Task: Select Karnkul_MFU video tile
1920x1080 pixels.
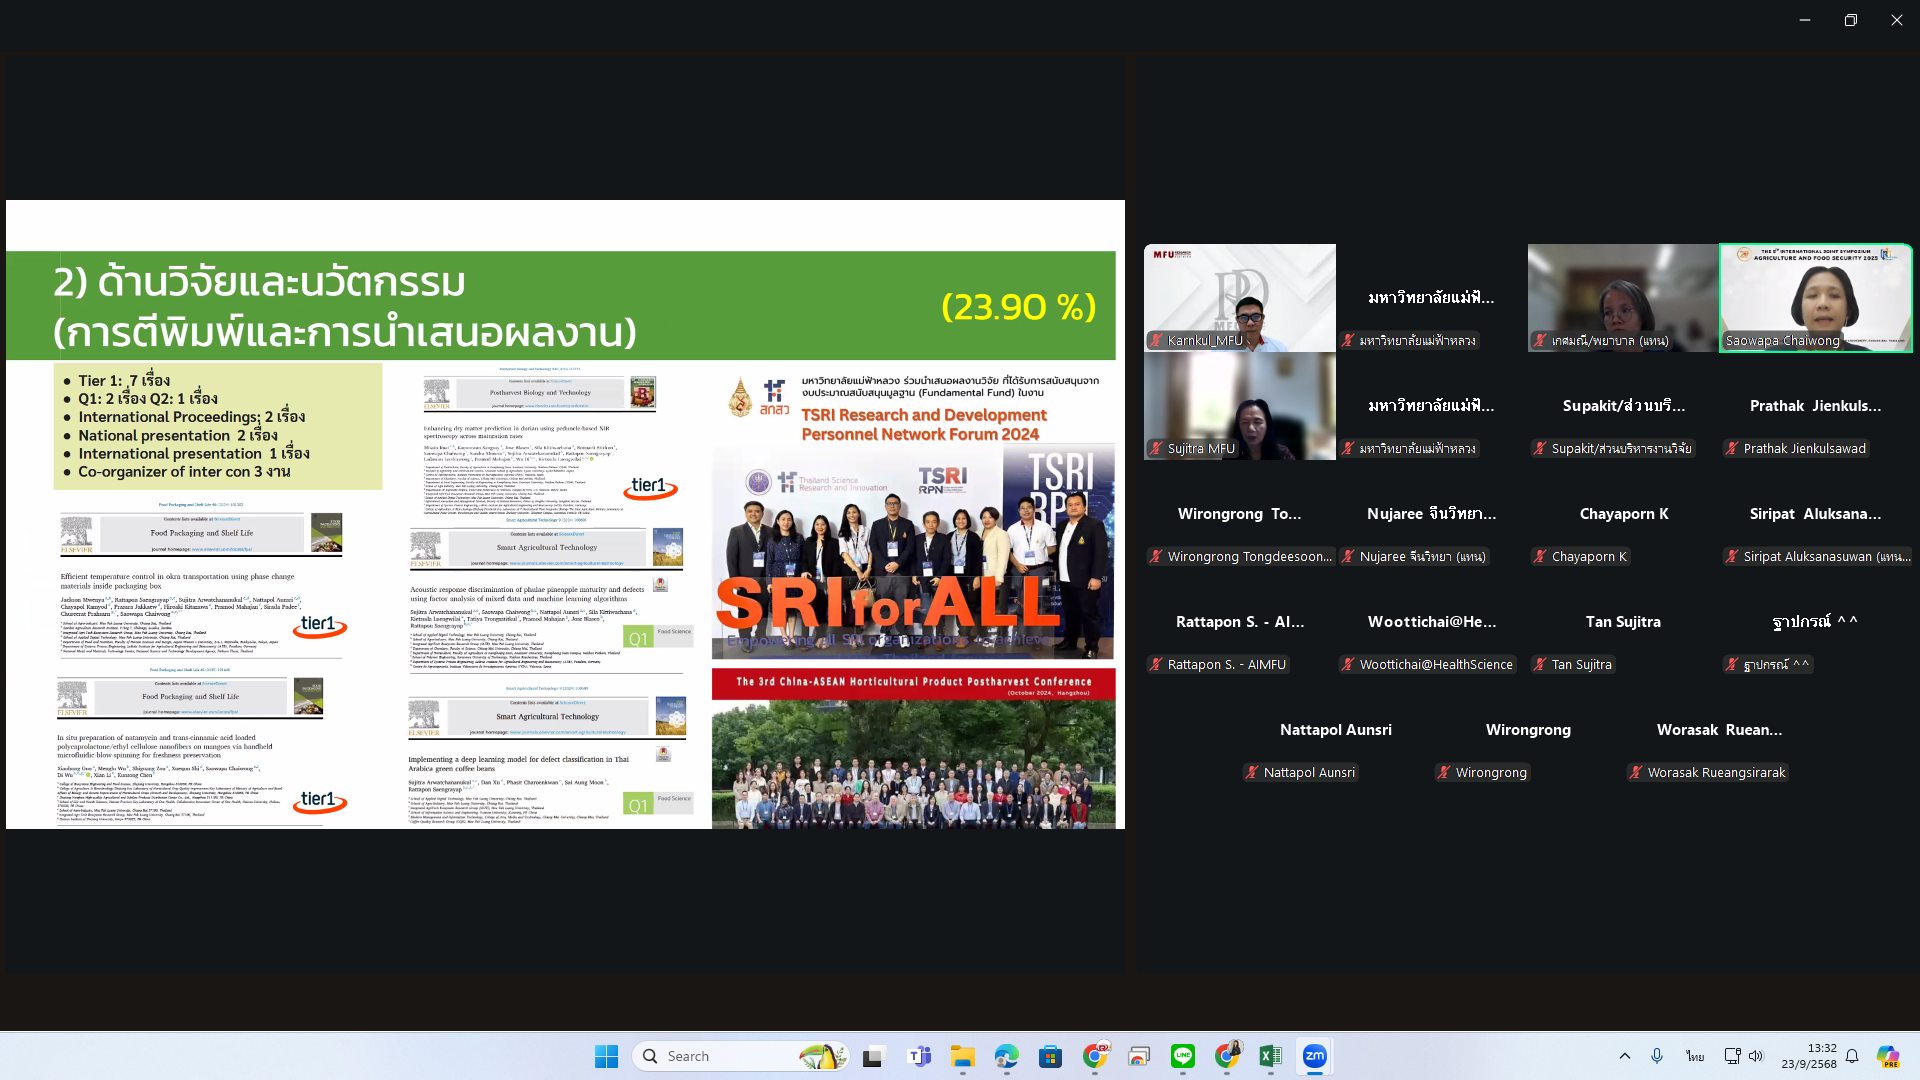Action: (x=1239, y=298)
